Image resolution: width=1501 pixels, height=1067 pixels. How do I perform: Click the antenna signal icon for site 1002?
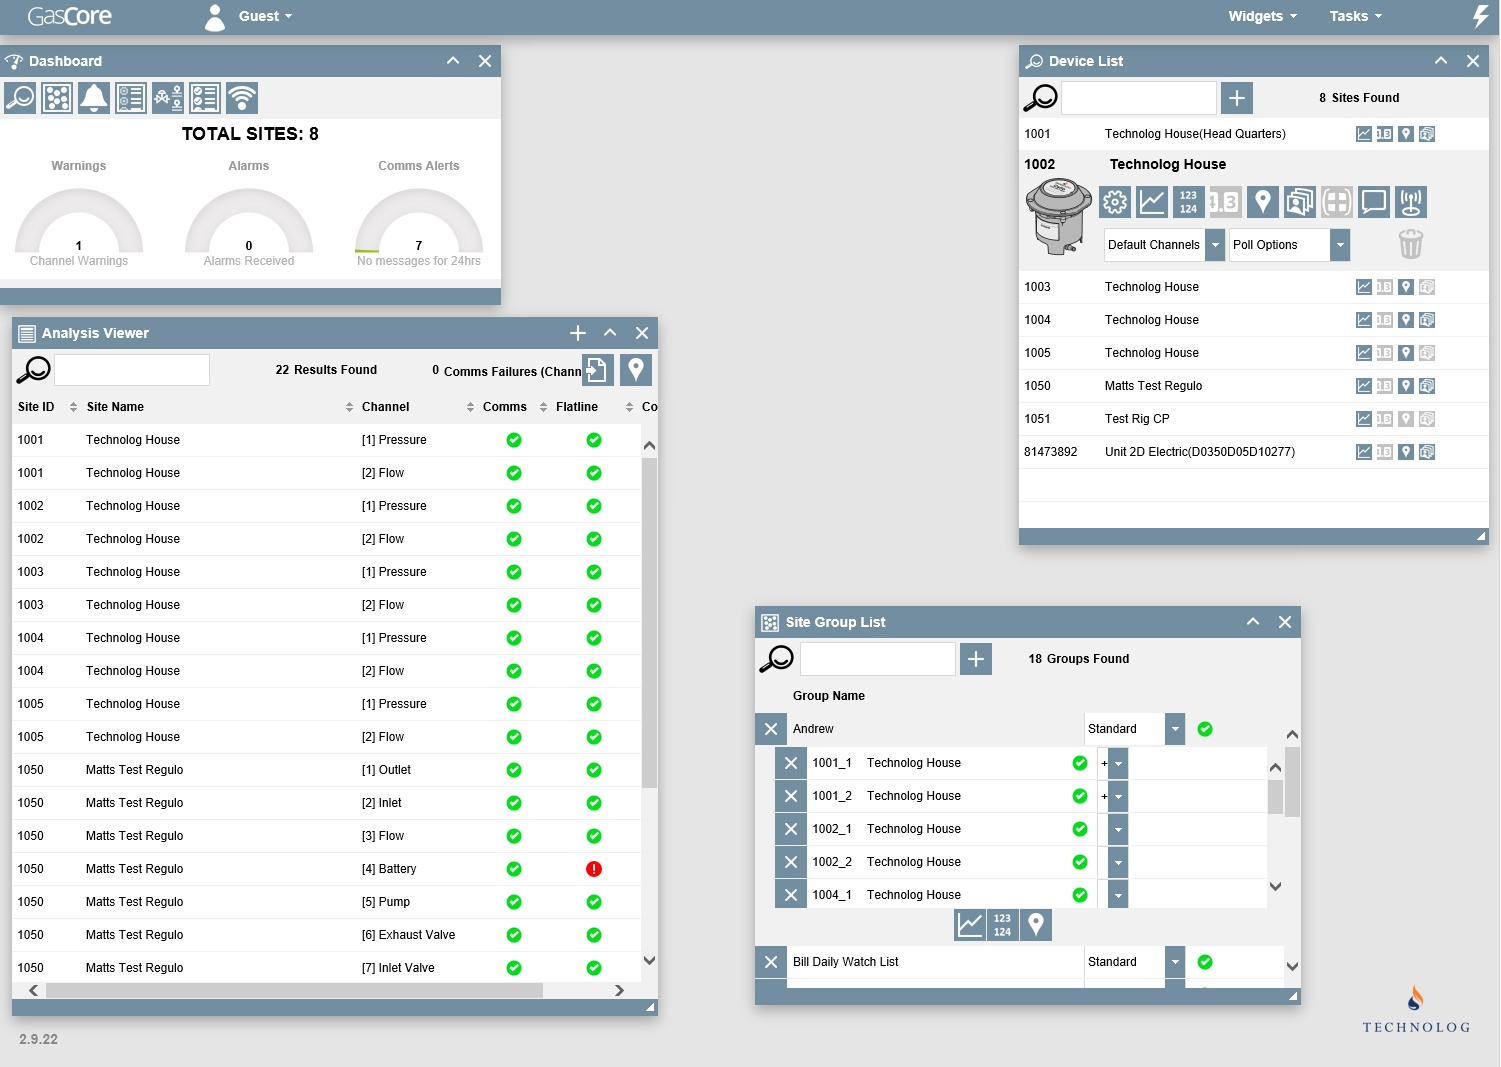pos(1411,202)
